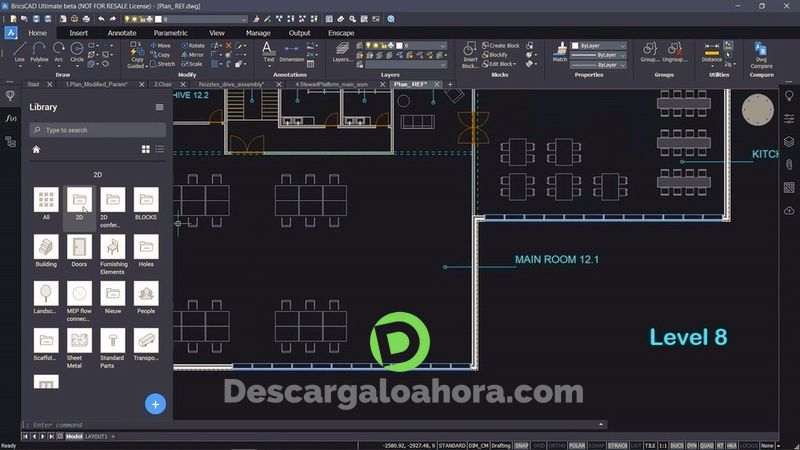
Task: Open the Landscape library category
Action: [46, 297]
